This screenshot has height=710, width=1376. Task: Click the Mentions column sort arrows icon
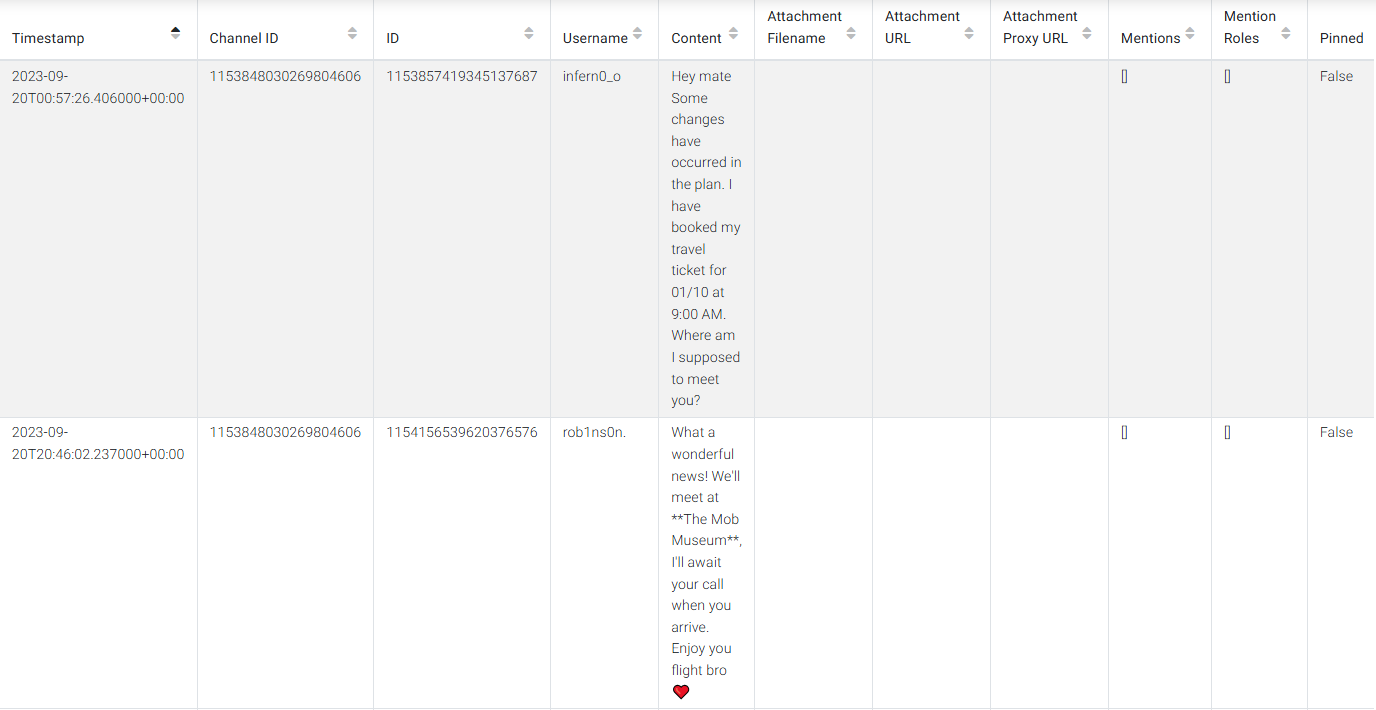(x=1190, y=33)
